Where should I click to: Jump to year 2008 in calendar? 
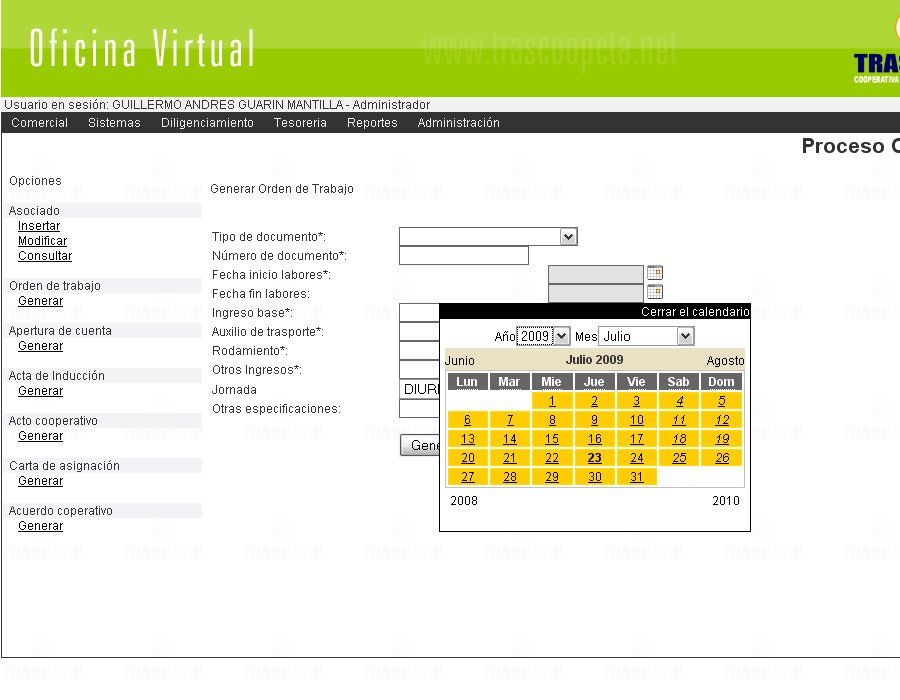pyautogui.click(x=464, y=500)
